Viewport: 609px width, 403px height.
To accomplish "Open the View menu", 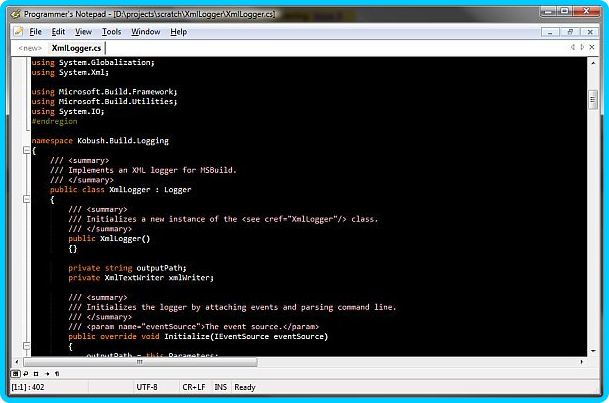I will point(84,32).
